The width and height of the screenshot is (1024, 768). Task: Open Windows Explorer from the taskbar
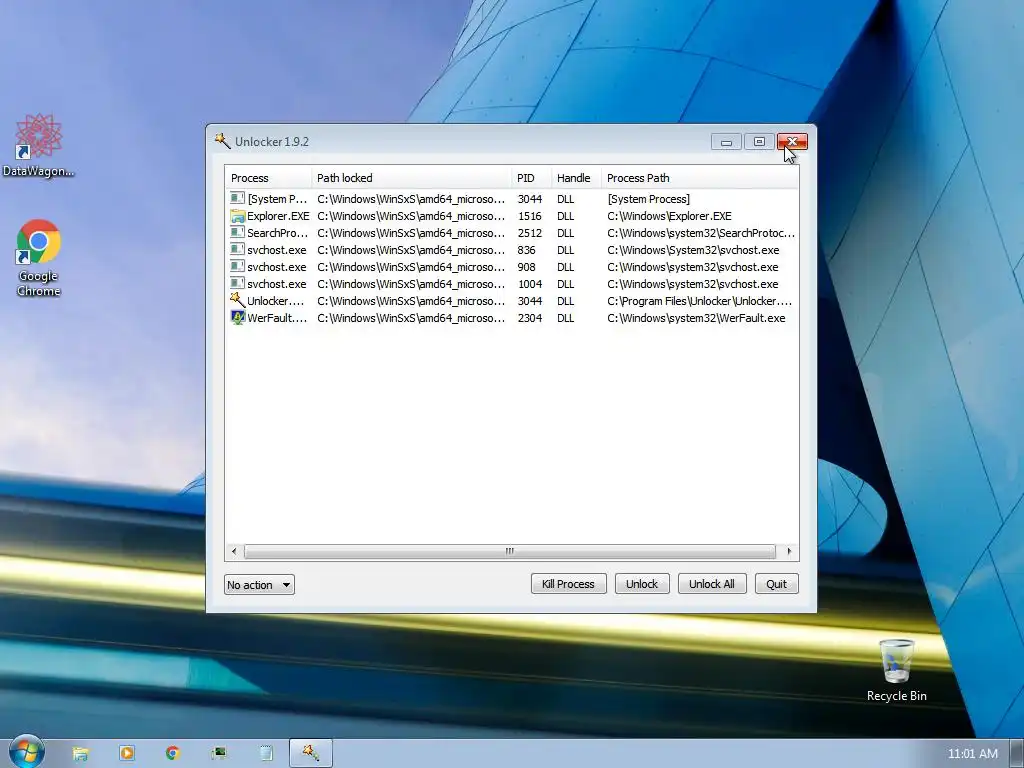[x=80, y=753]
